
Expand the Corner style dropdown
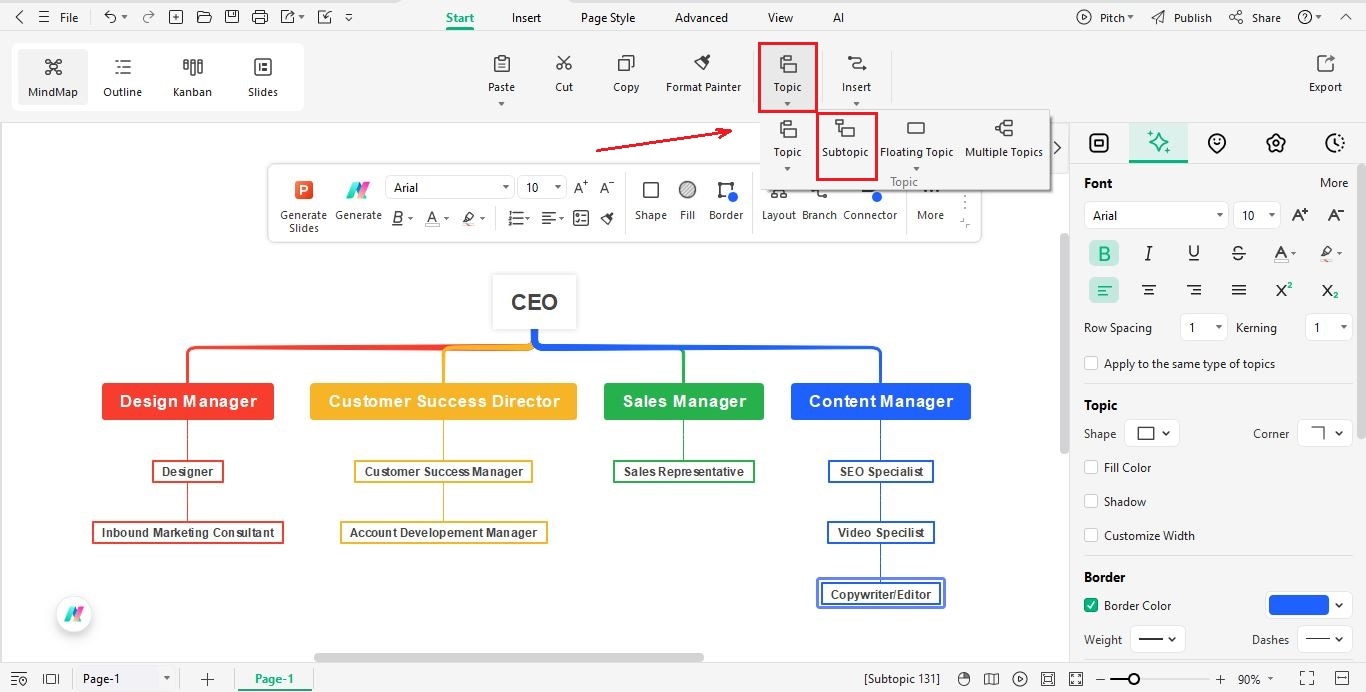(x=1324, y=433)
